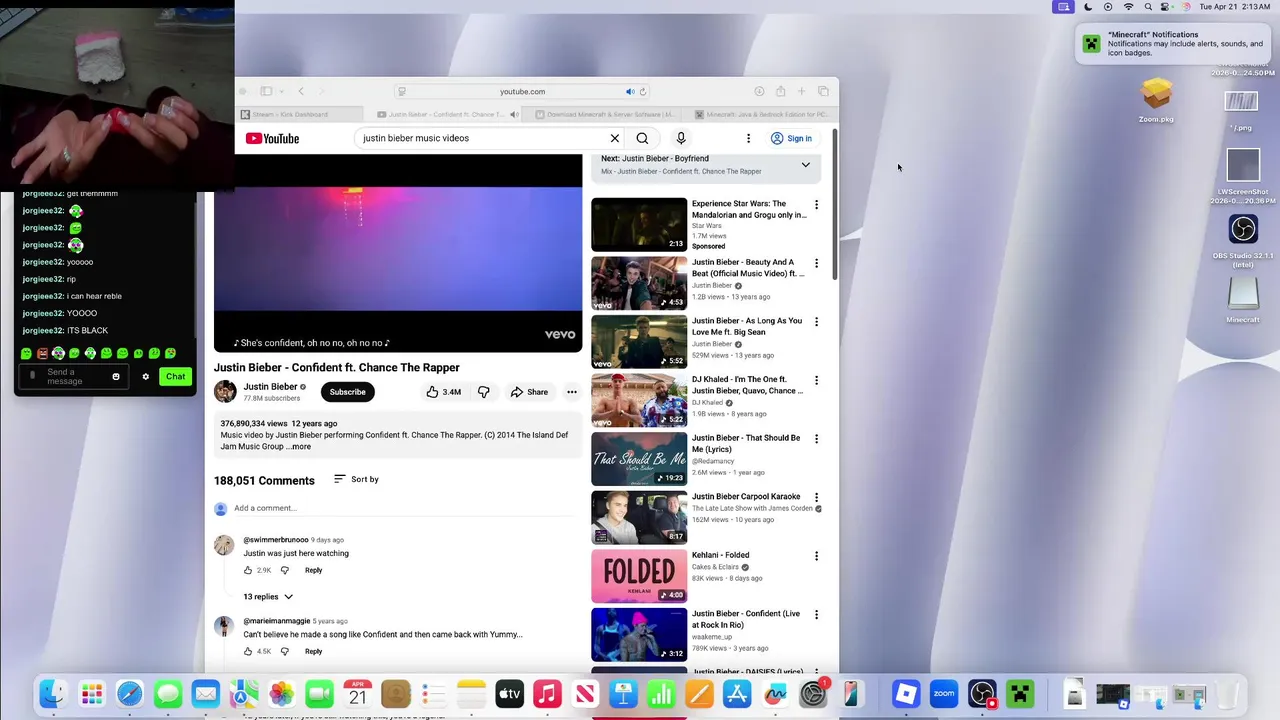Toggle Focus mode moon in menu bar

[1088, 7]
